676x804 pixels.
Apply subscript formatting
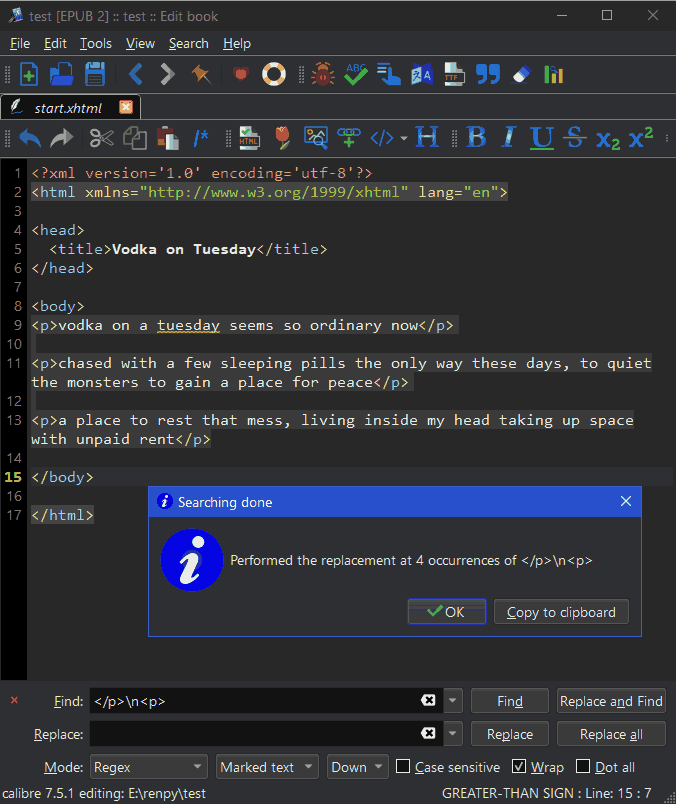(608, 139)
